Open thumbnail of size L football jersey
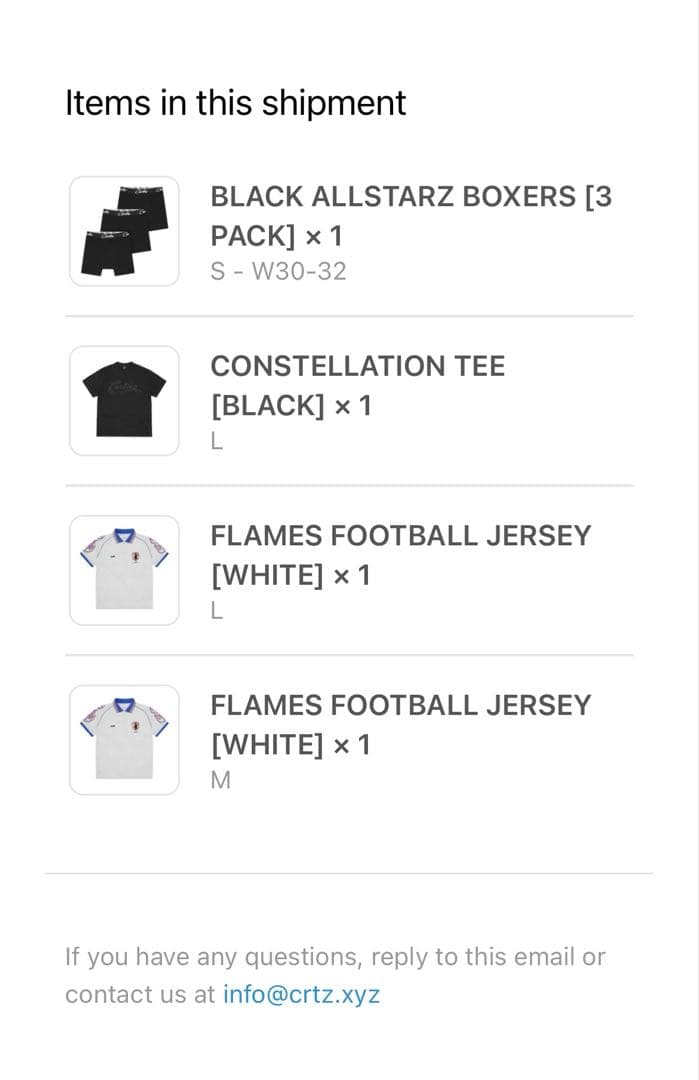 click(x=124, y=570)
